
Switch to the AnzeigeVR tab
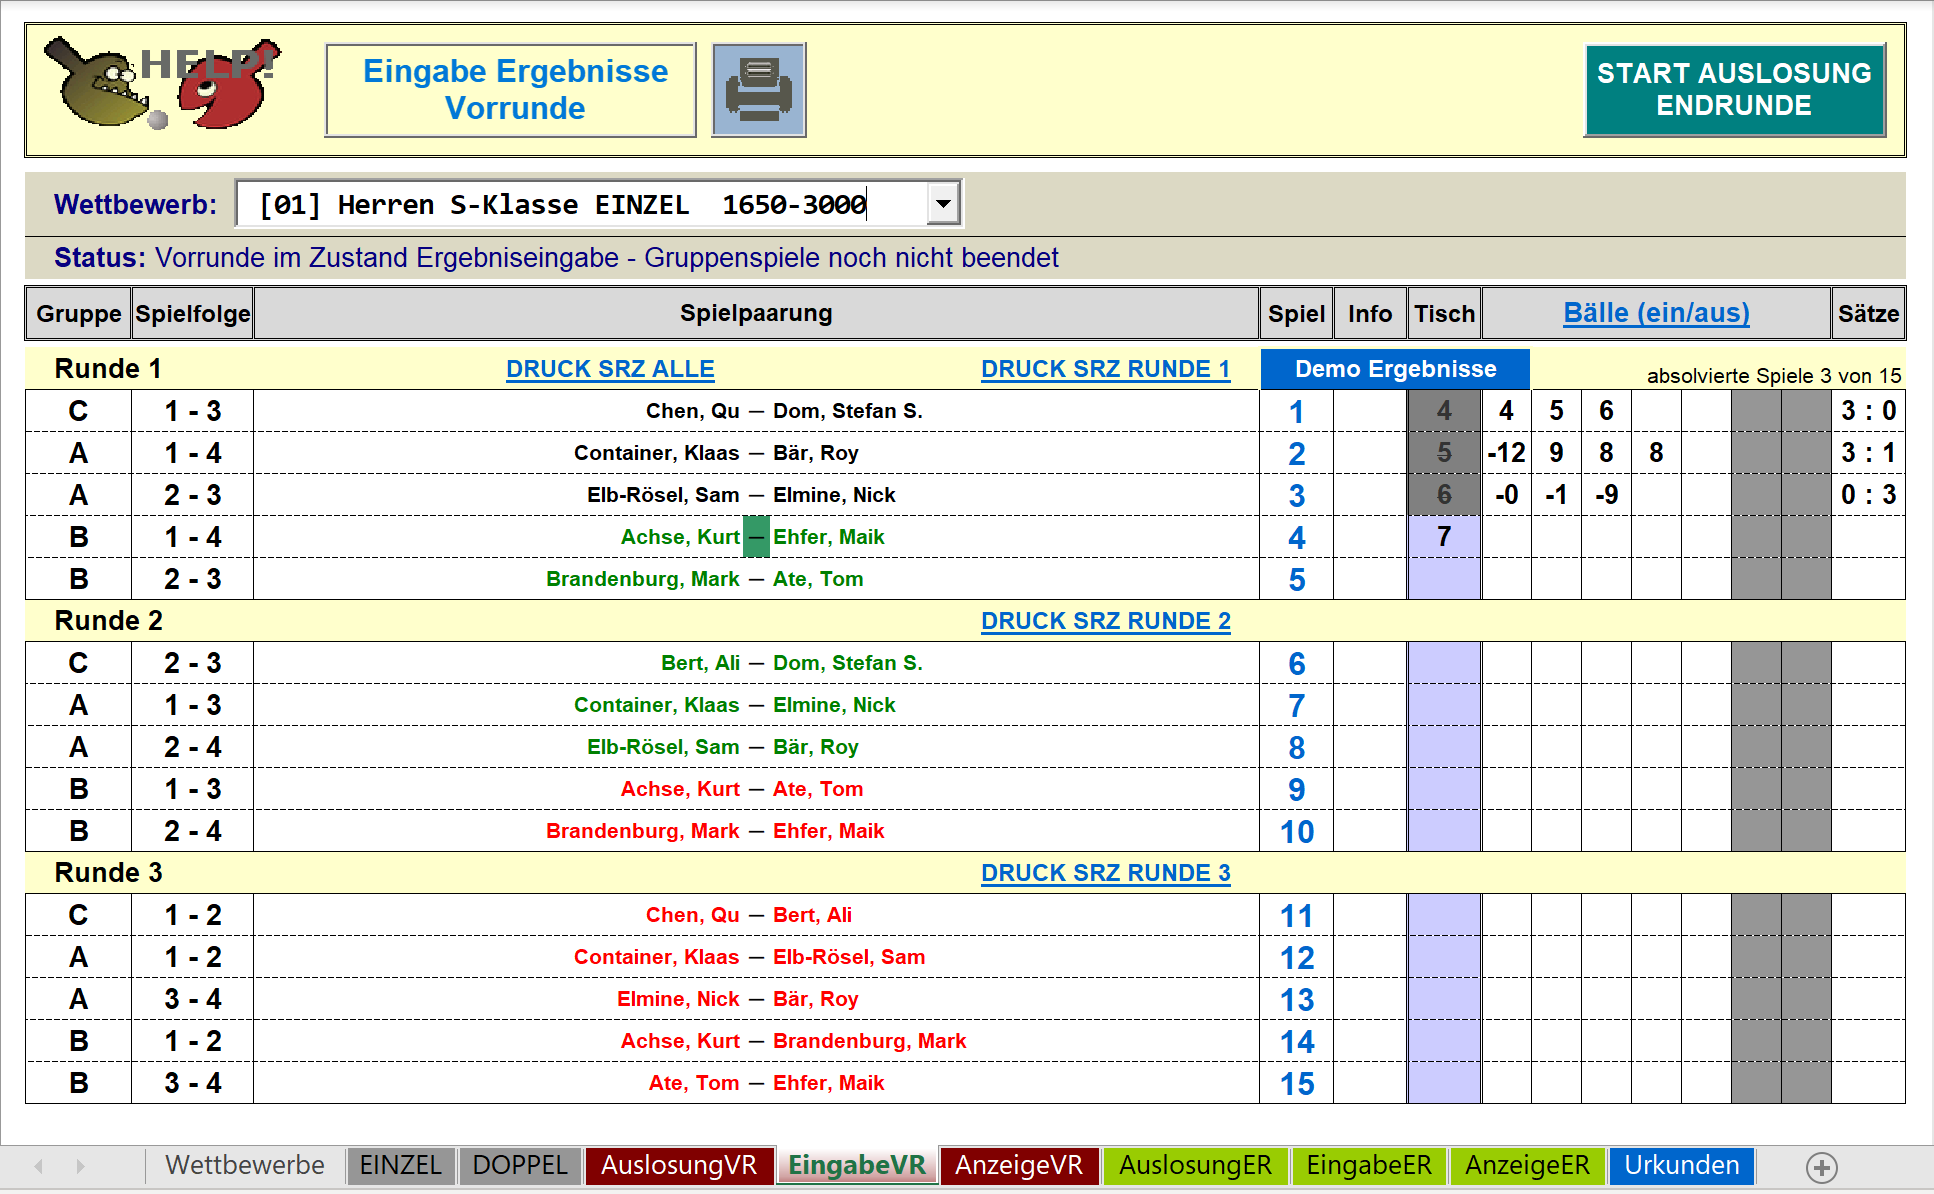coord(1018,1165)
